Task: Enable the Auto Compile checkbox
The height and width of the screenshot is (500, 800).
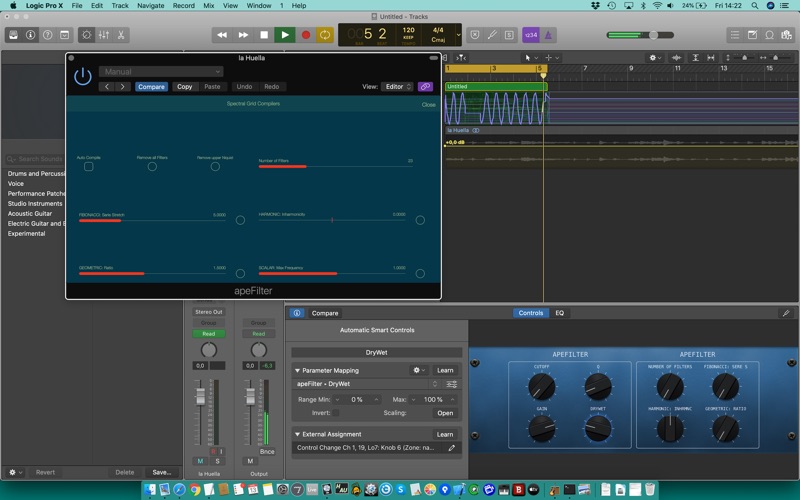Action: (88, 166)
